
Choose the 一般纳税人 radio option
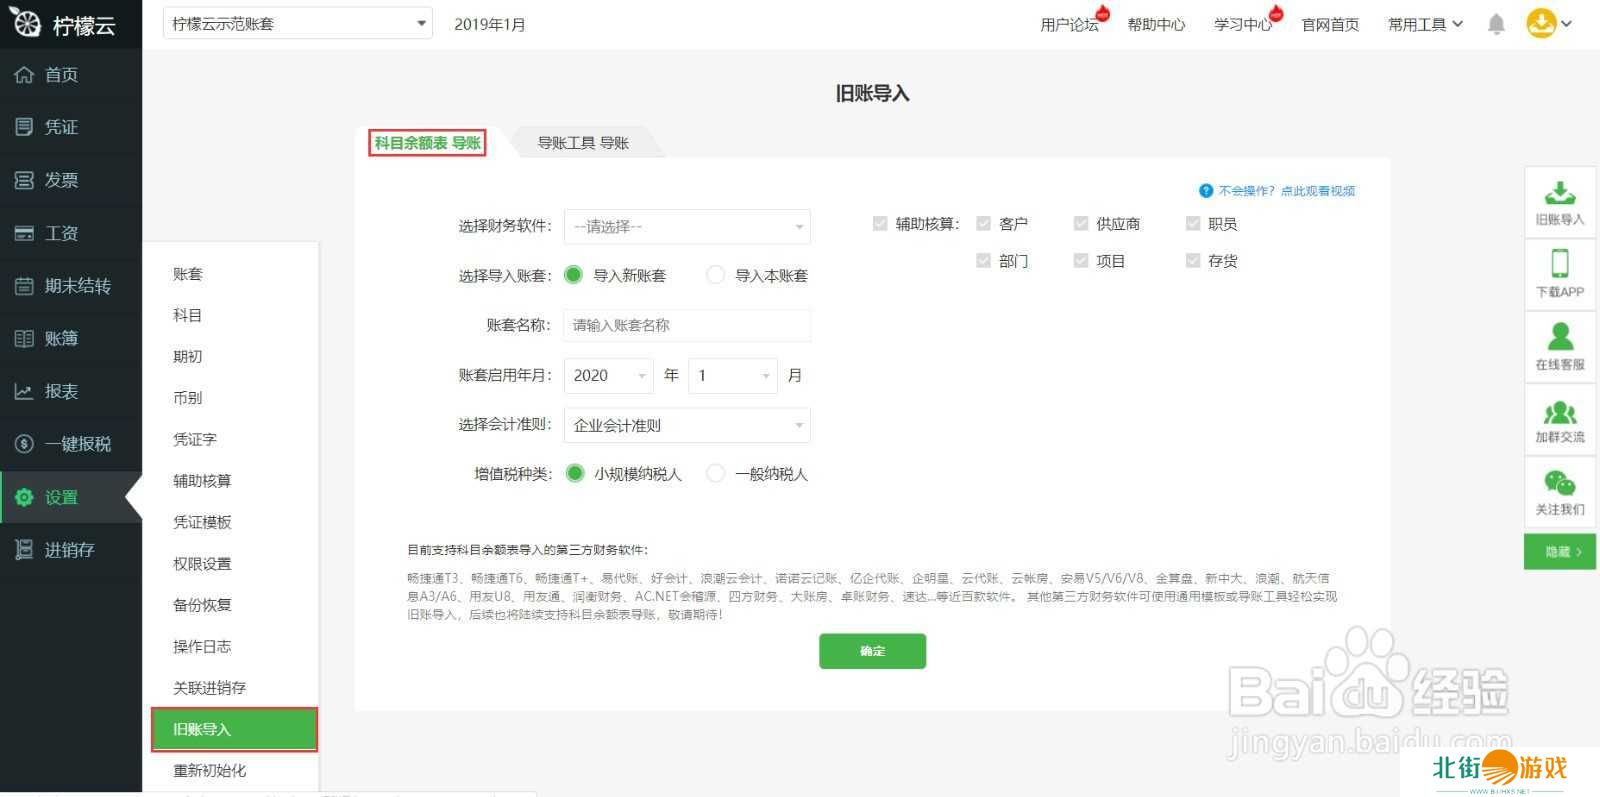click(716, 474)
